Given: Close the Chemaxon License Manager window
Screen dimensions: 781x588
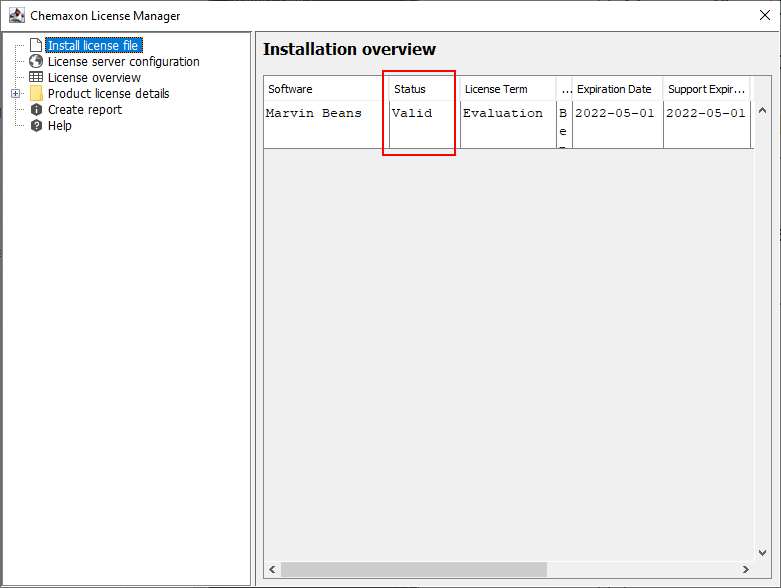Looking at the screenshot, I should [x=765, y=15].
